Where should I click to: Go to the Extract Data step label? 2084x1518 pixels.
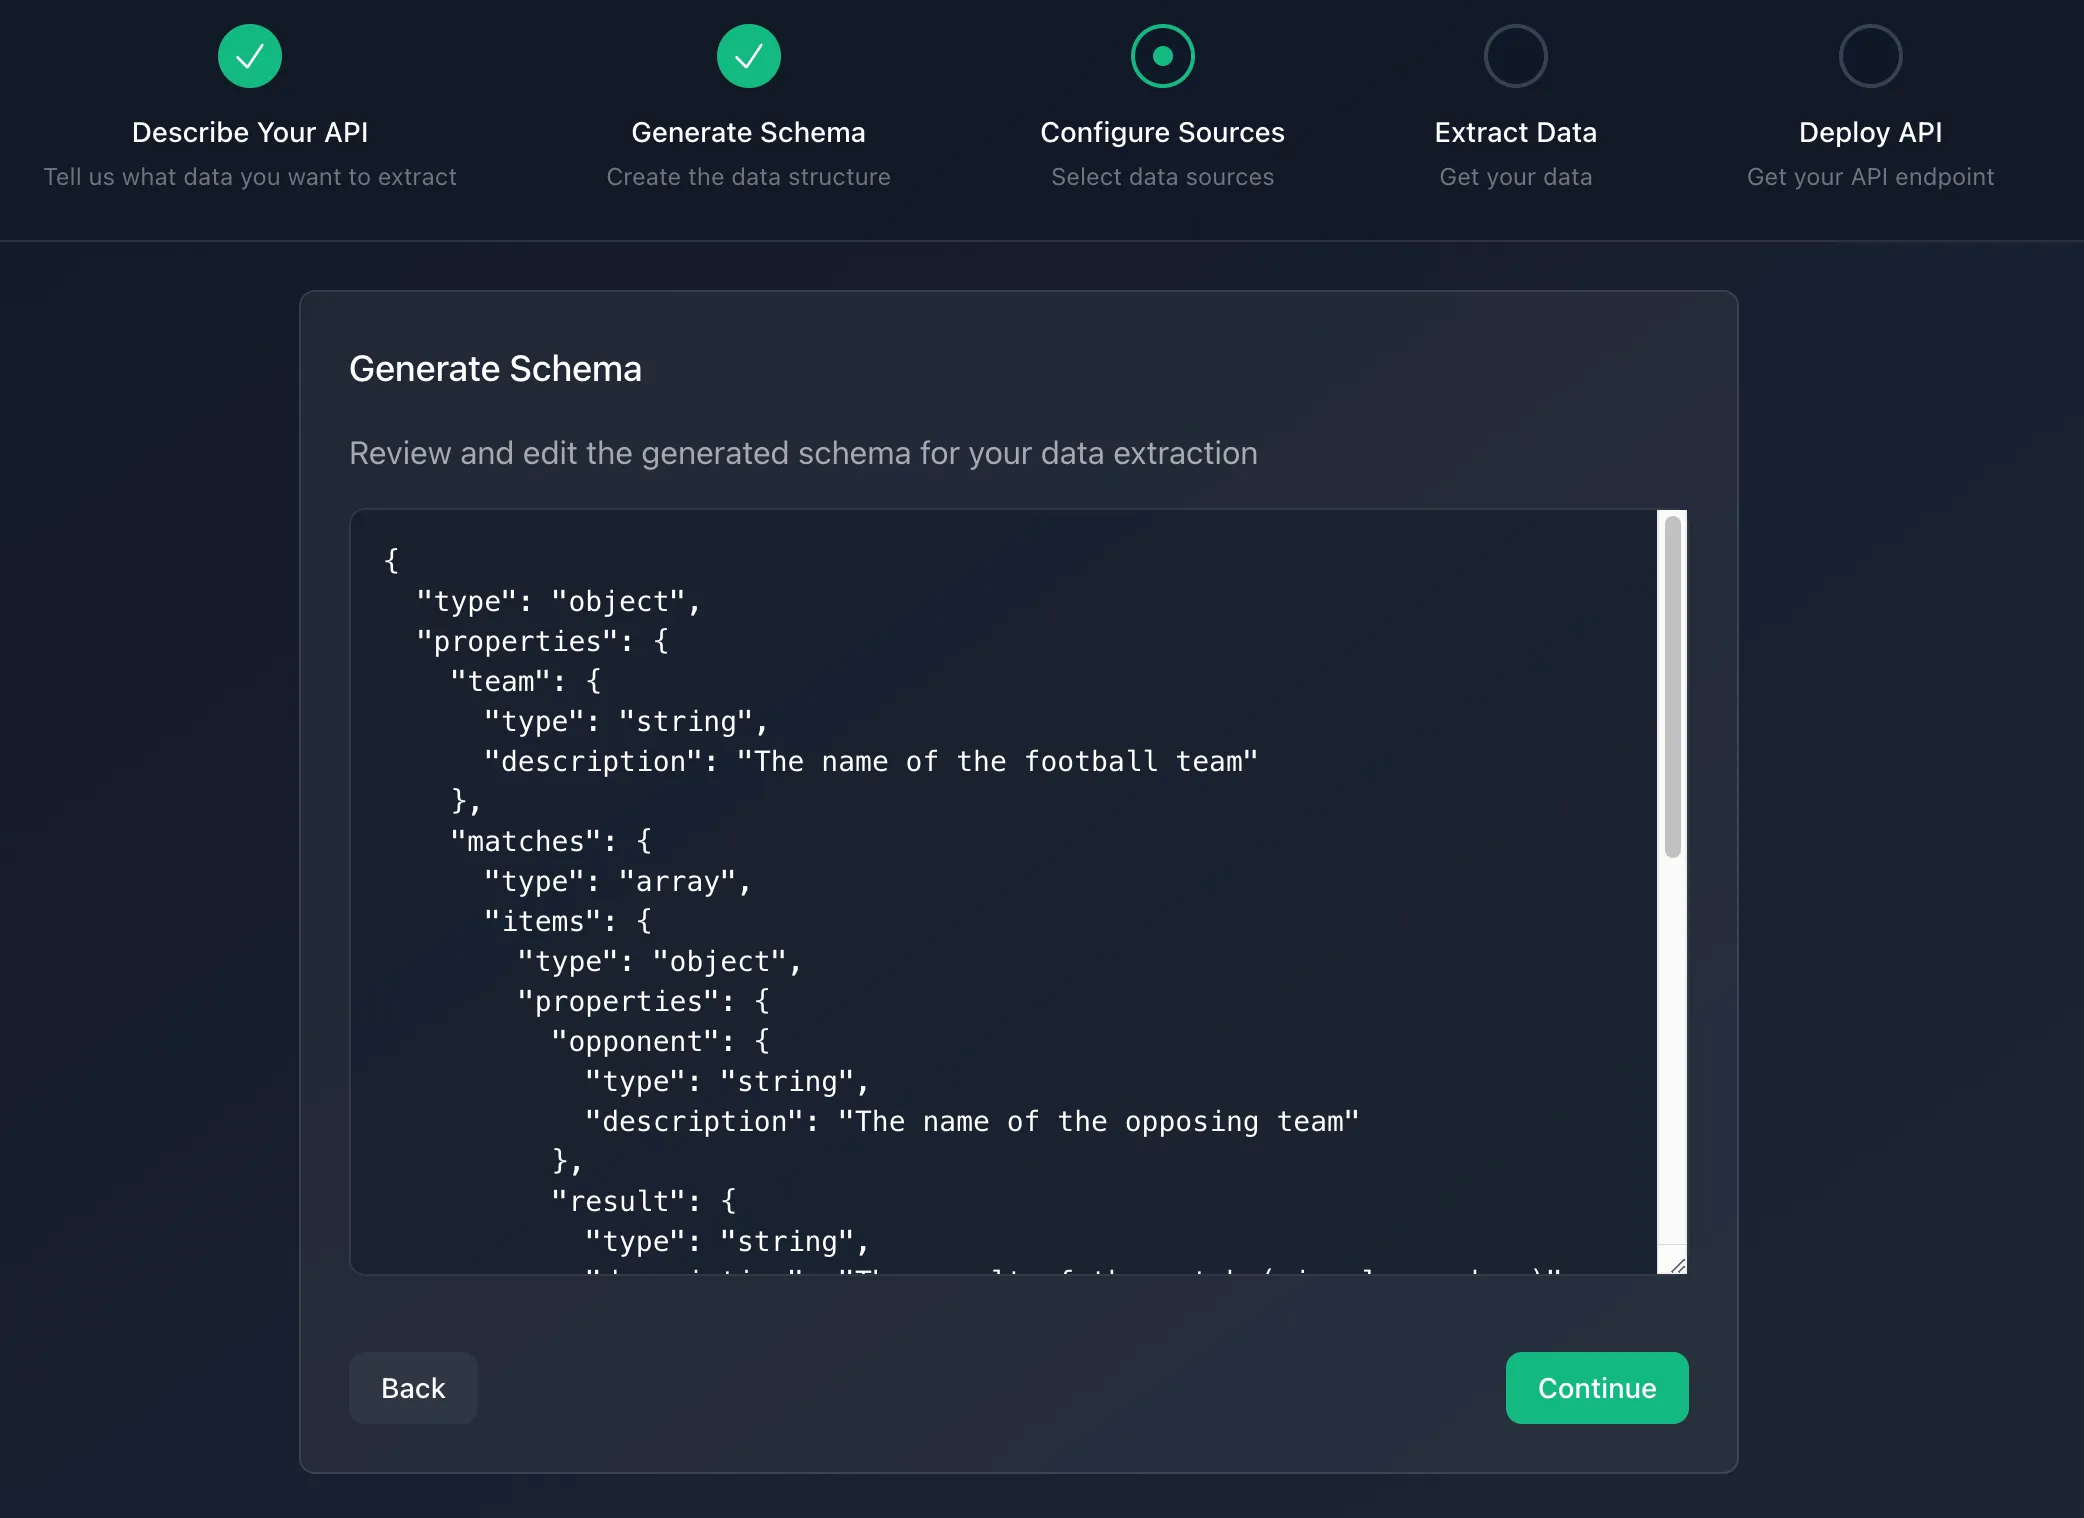pos(1515,132)
